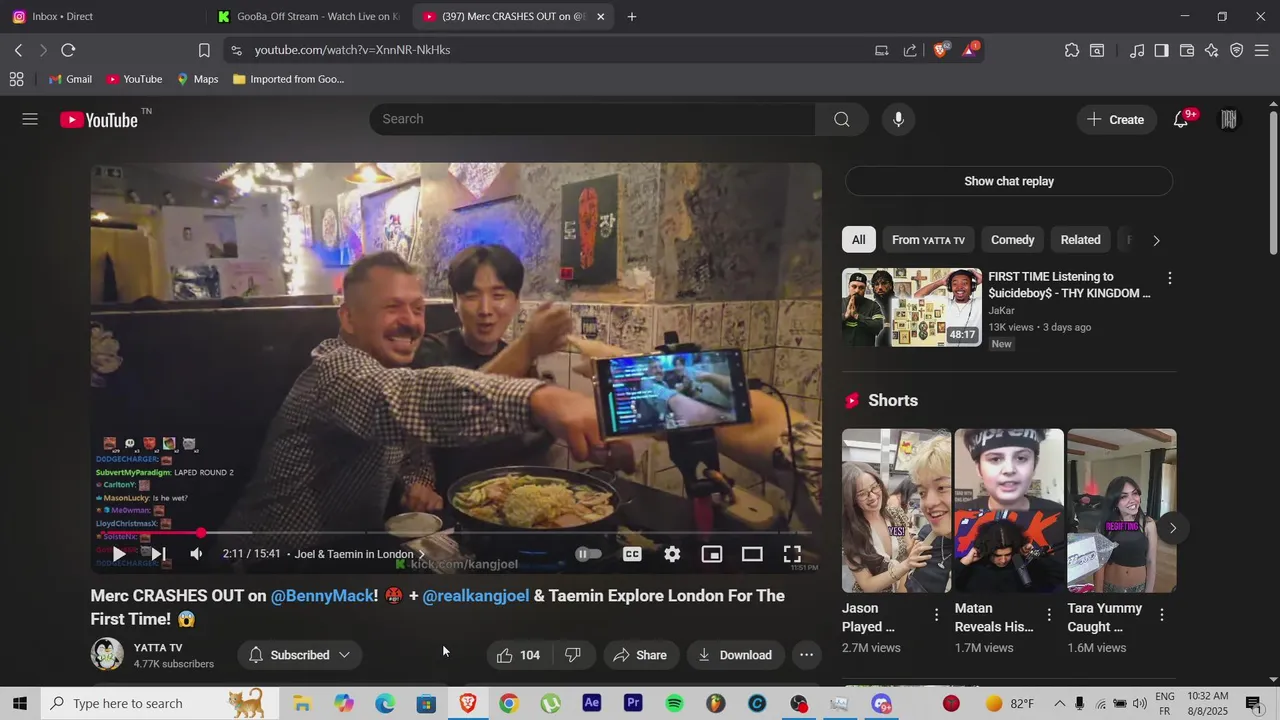Open Brave VPN shield icon
This screenshot has height=720, width=1280.
point(1237,50)
